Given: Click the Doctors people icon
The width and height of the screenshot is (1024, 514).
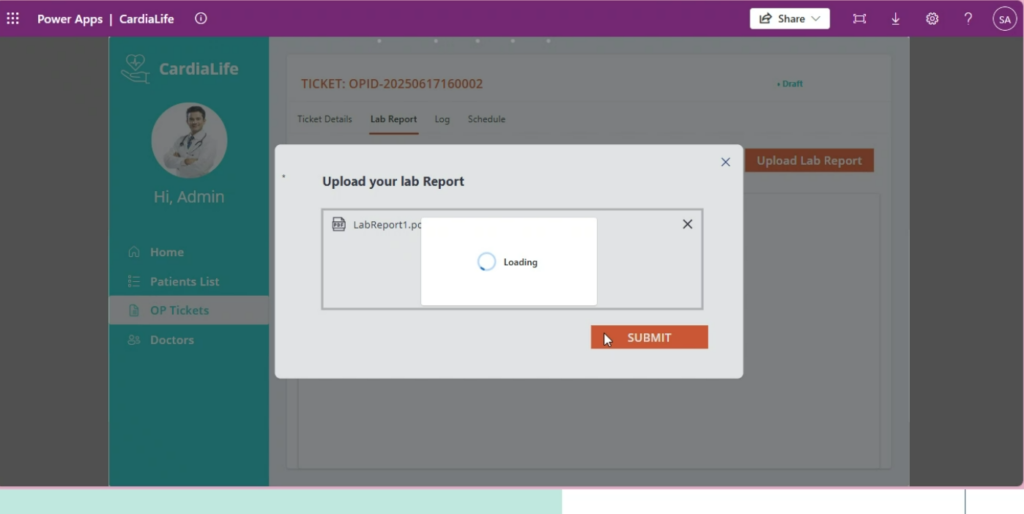Looking at the screenshot, I should click(x=134, y=340).
